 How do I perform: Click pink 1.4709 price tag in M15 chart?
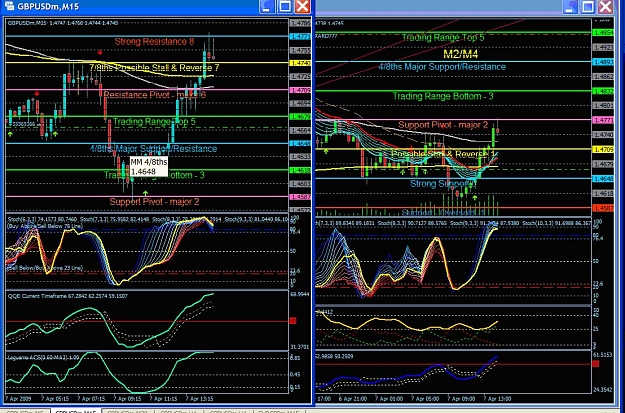pos(300,90)
